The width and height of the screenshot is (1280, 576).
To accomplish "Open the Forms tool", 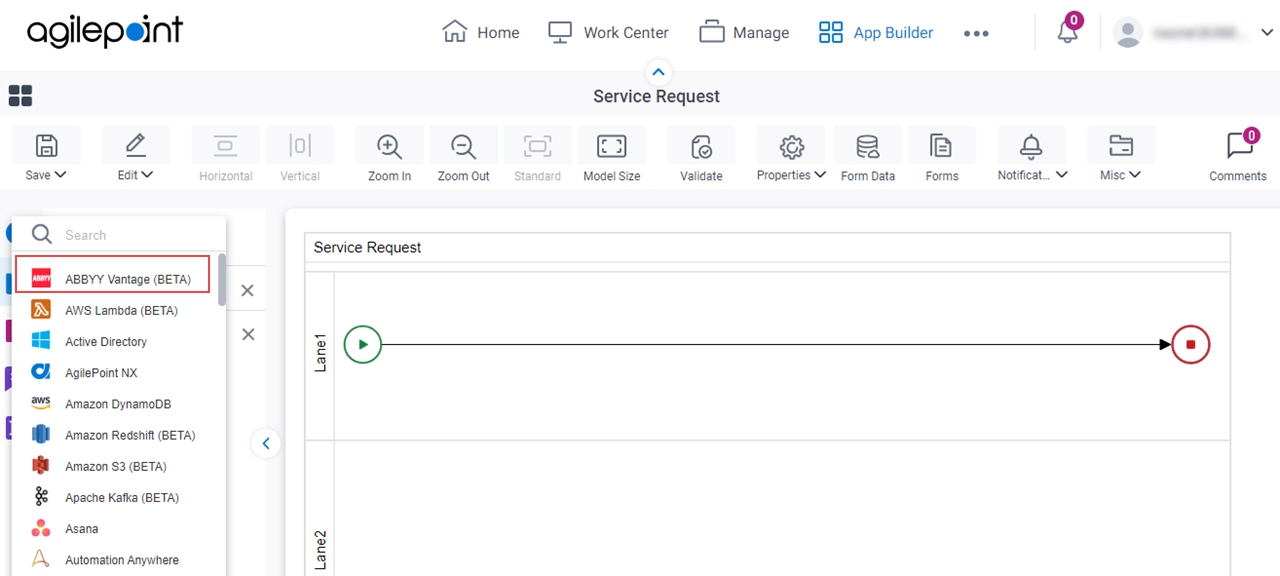I will point(941,156).
